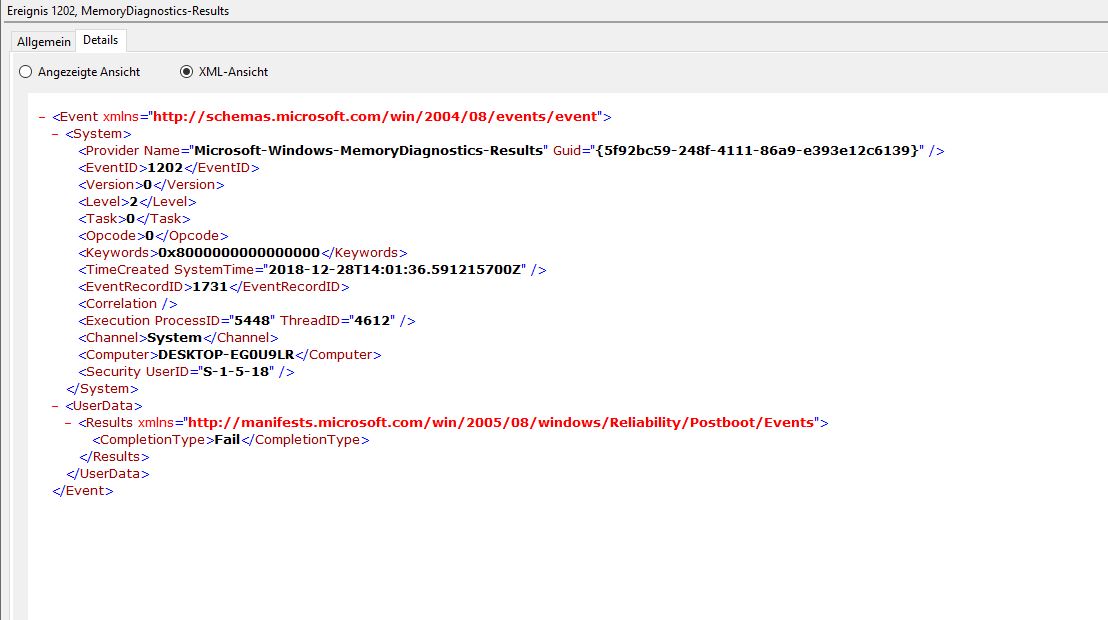The image size is (1108, 620).
Task: Switch to the Allgemein tab
Action: (x=43, y=42)
